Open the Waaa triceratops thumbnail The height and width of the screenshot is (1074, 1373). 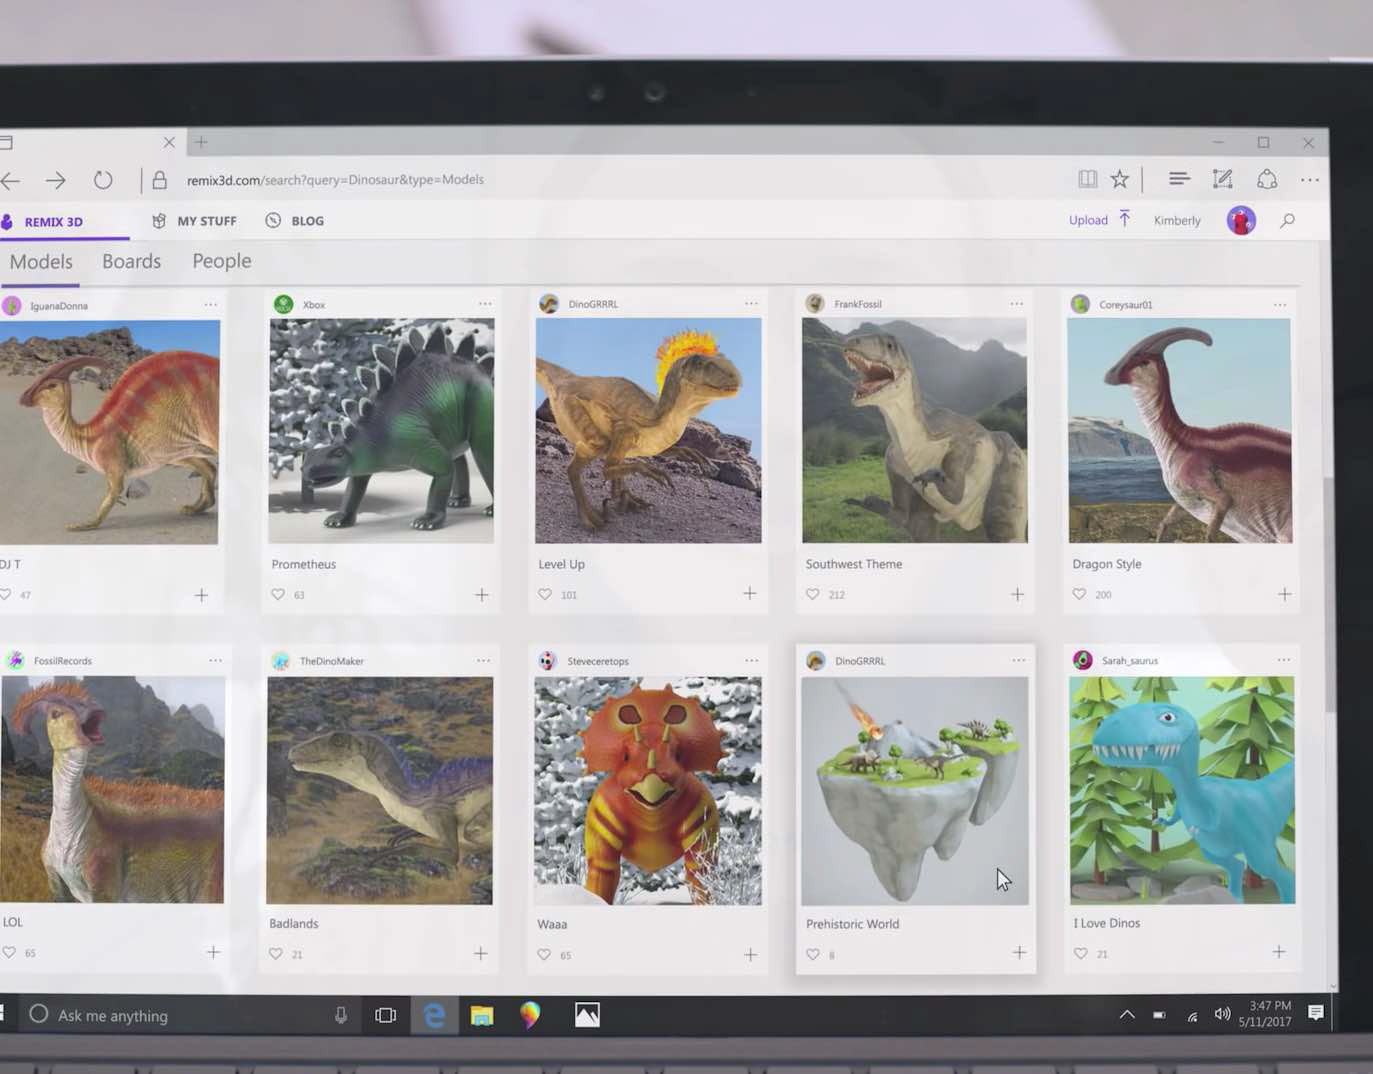click(x=648, y=791)
